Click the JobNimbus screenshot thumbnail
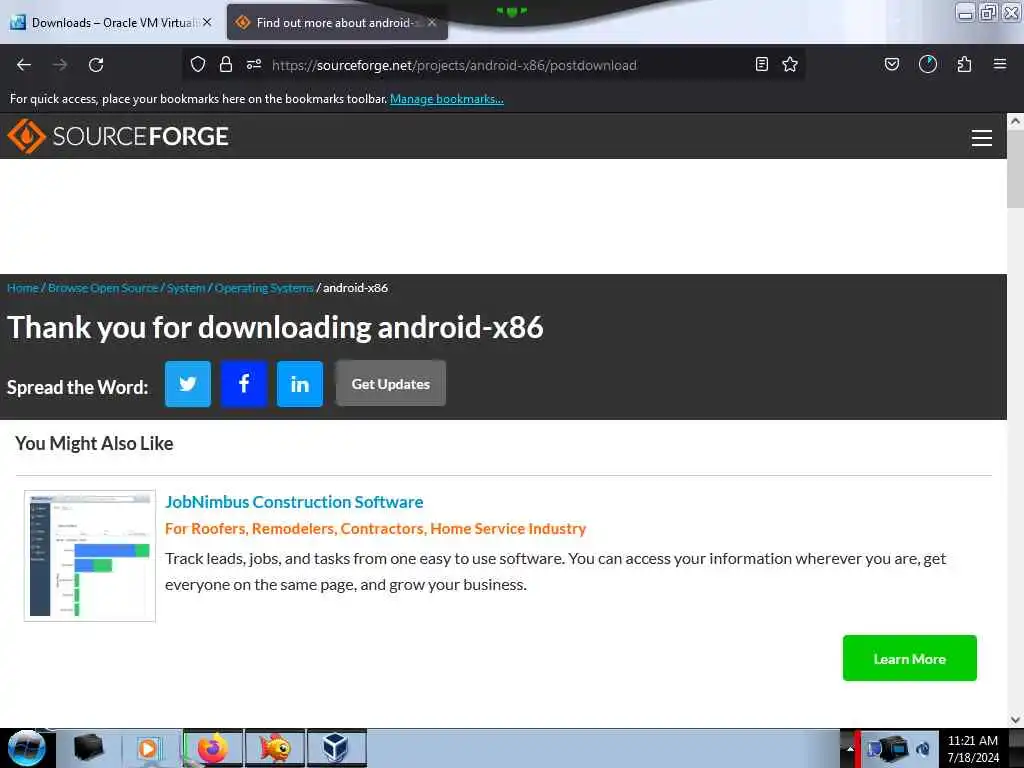Screen dimensions: 1024x768 coord(90,556)
